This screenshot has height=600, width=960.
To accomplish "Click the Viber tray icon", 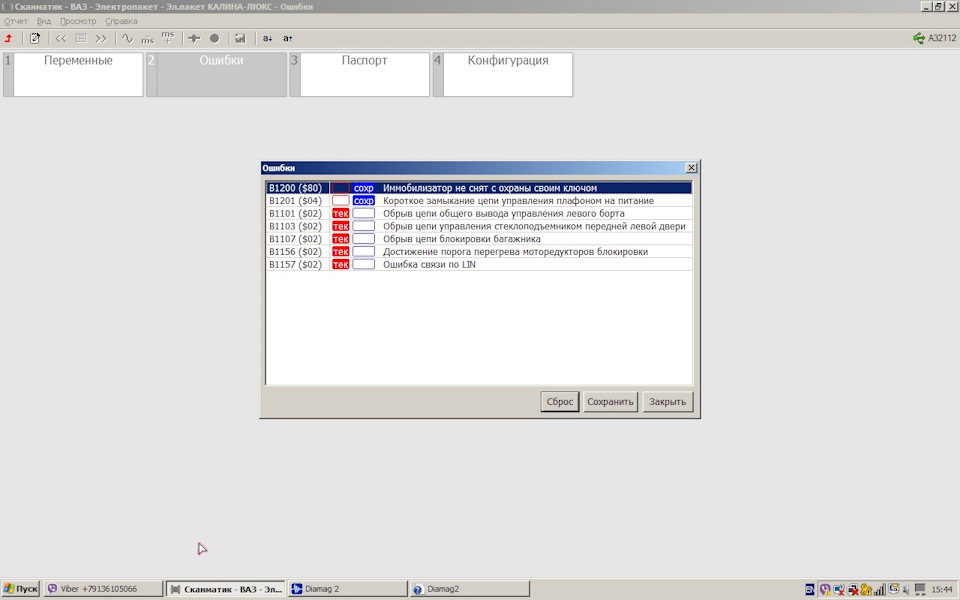I will [825, 590].
